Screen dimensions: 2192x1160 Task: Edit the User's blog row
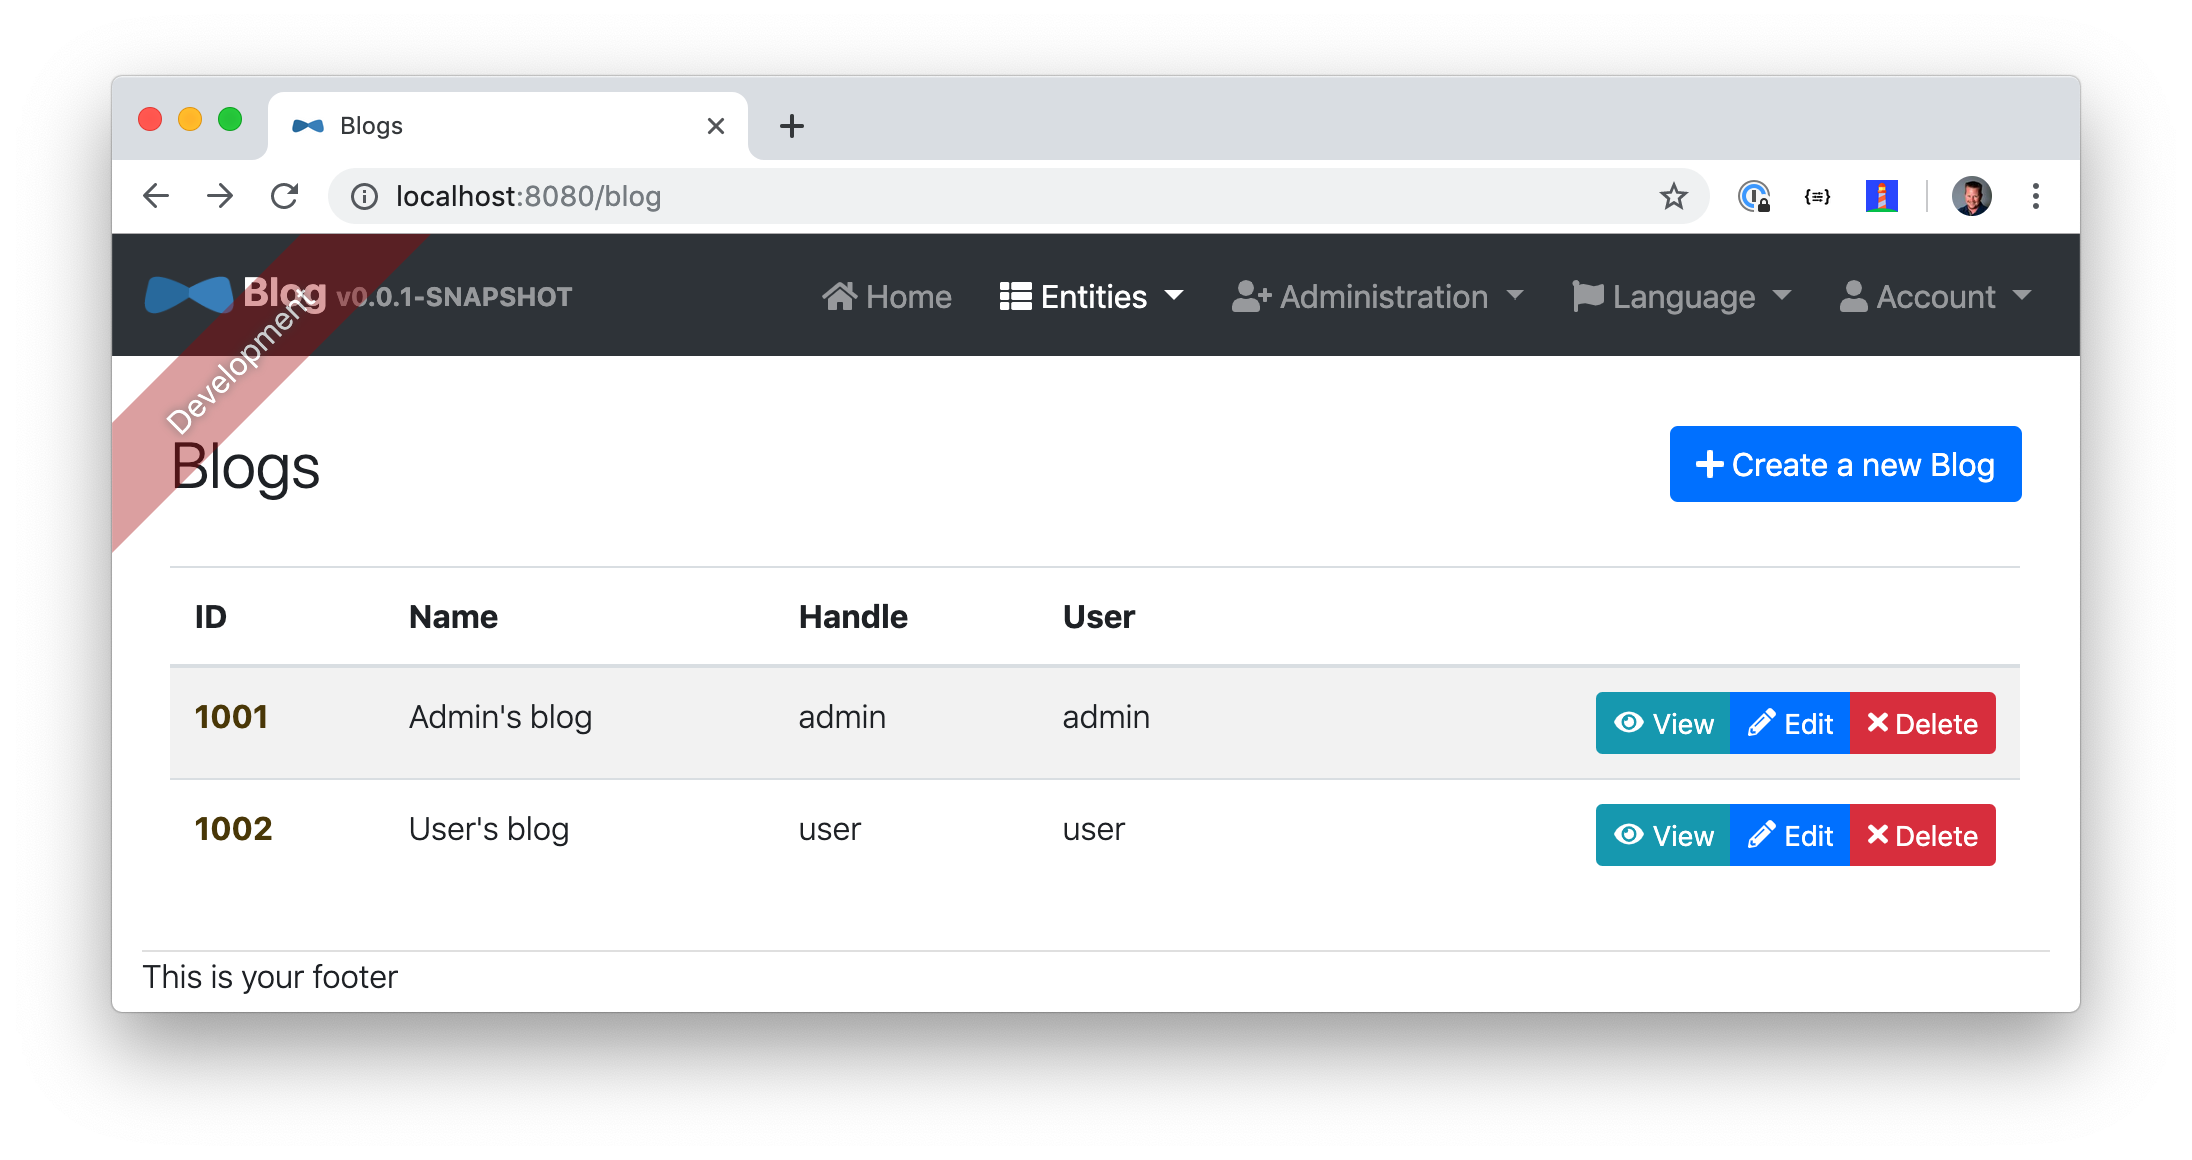point(1789,835)
